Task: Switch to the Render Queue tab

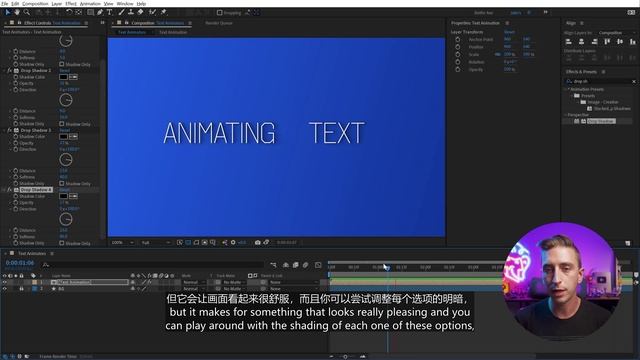Action: [x=219, y=23]
